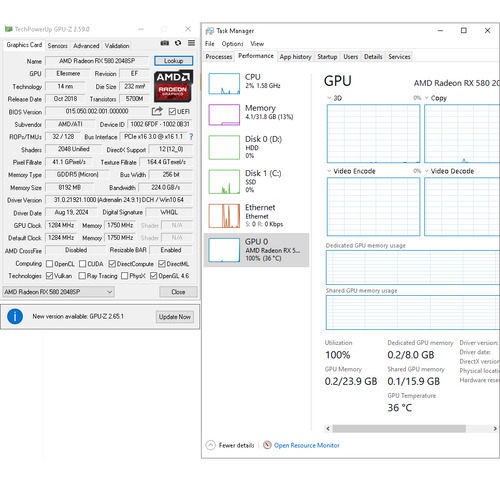500x480 pixels.
Task: Open the File menu in Task Manager
Action: coord(210,44)
